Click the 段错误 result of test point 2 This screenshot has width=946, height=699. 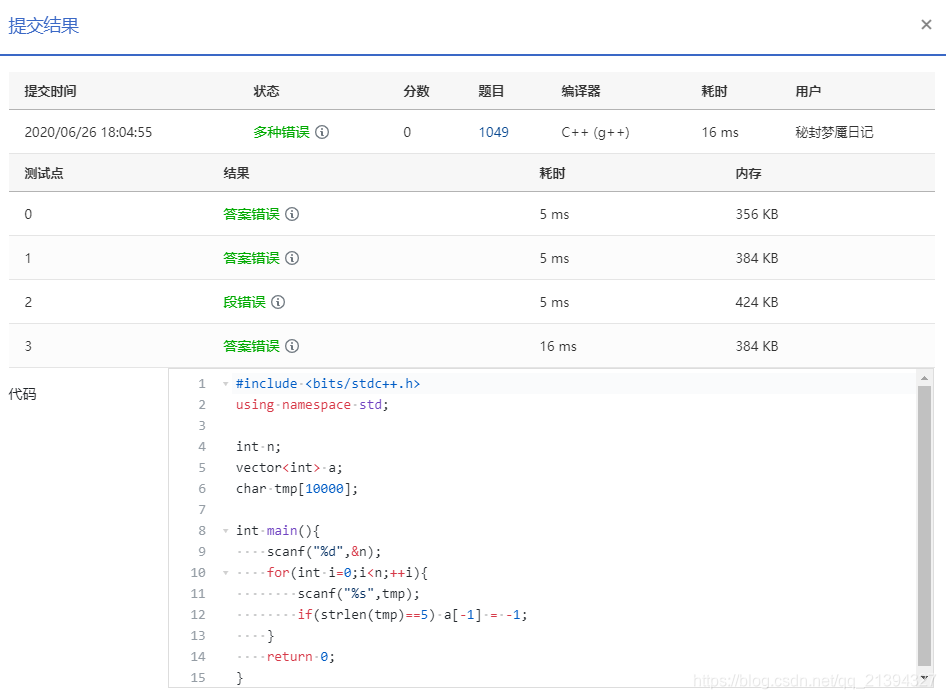pos(244,302)
